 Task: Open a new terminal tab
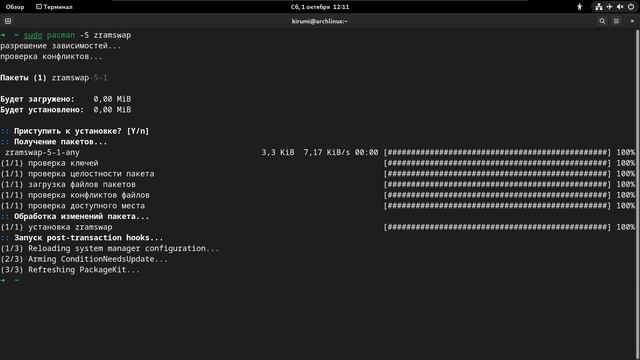tap(8, 21)
